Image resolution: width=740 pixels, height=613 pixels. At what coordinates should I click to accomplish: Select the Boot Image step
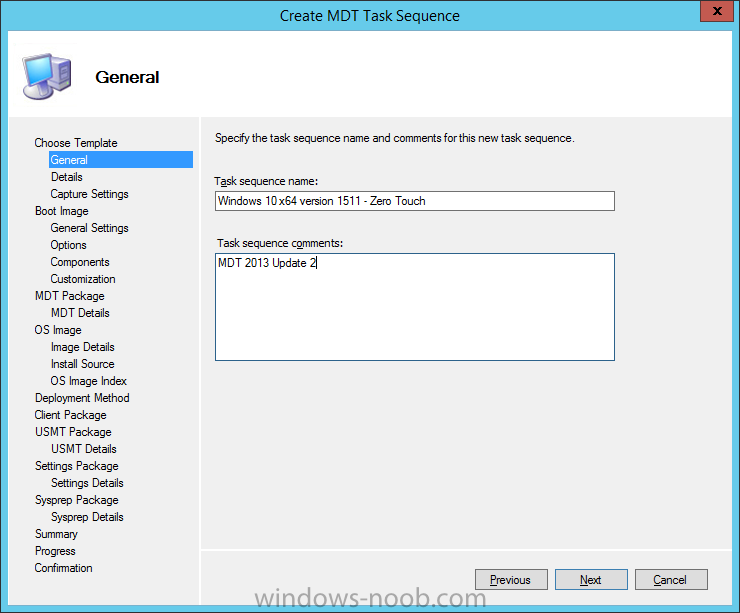tap(61, 211)
